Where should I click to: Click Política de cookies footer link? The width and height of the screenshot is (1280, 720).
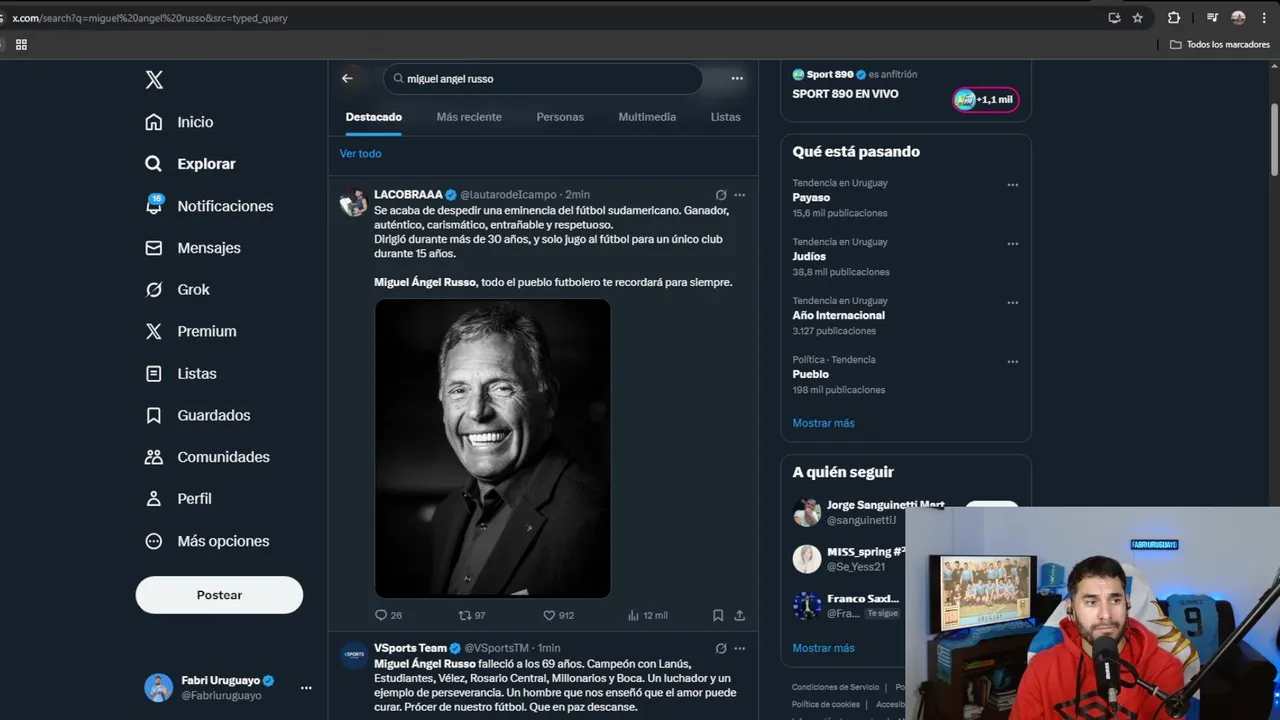[x=826, y=704]
